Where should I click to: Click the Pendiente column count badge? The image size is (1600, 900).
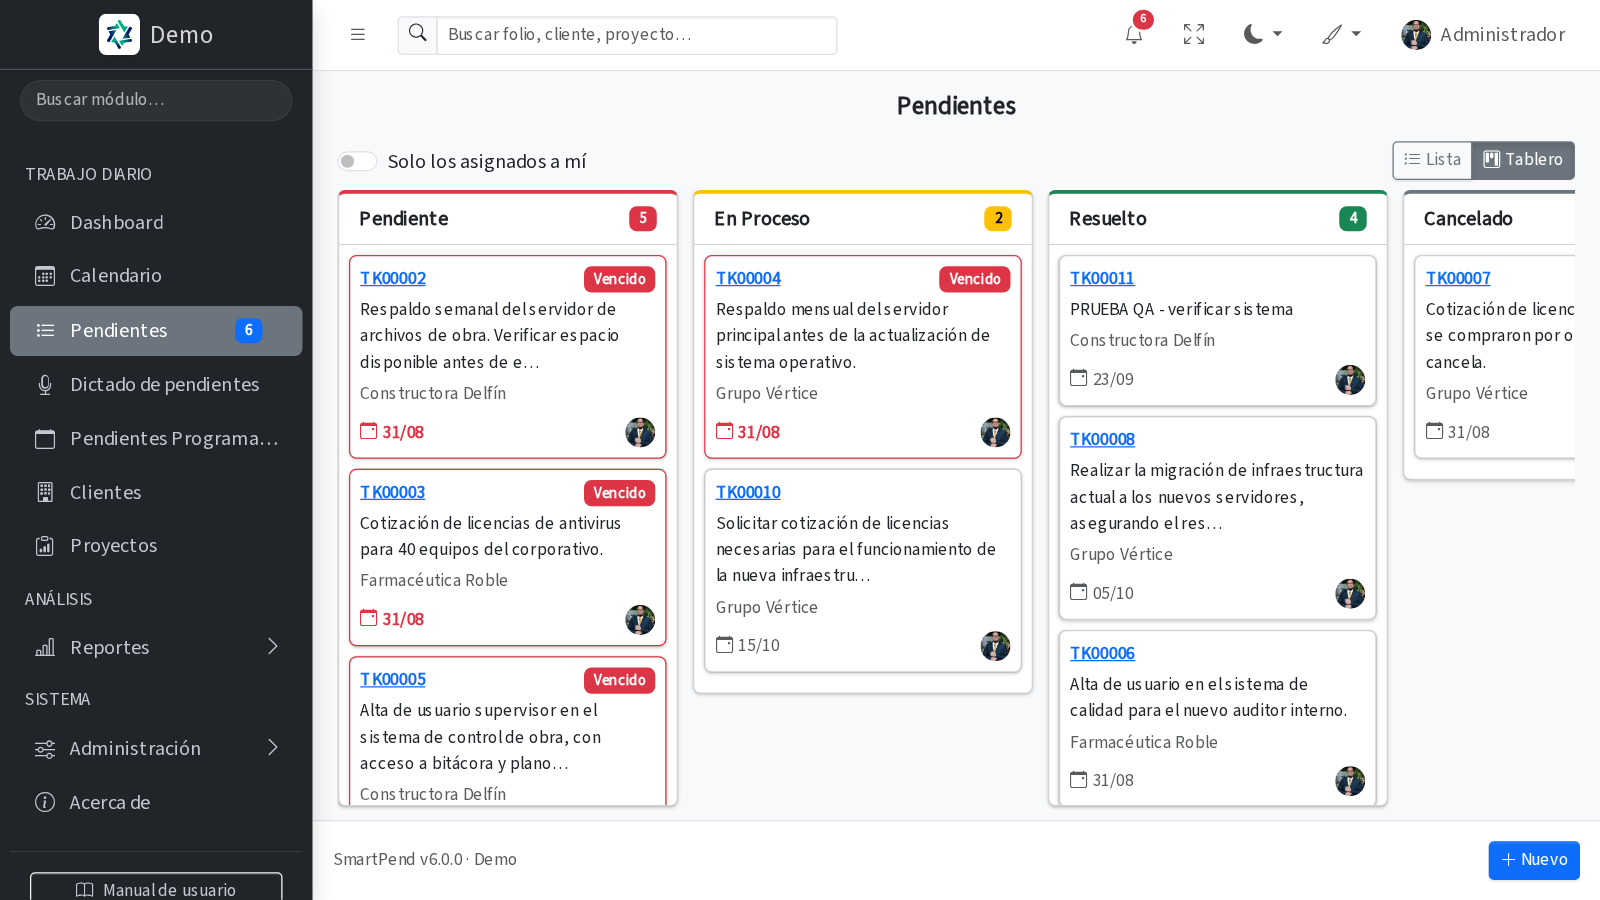[x=643, y=218]
